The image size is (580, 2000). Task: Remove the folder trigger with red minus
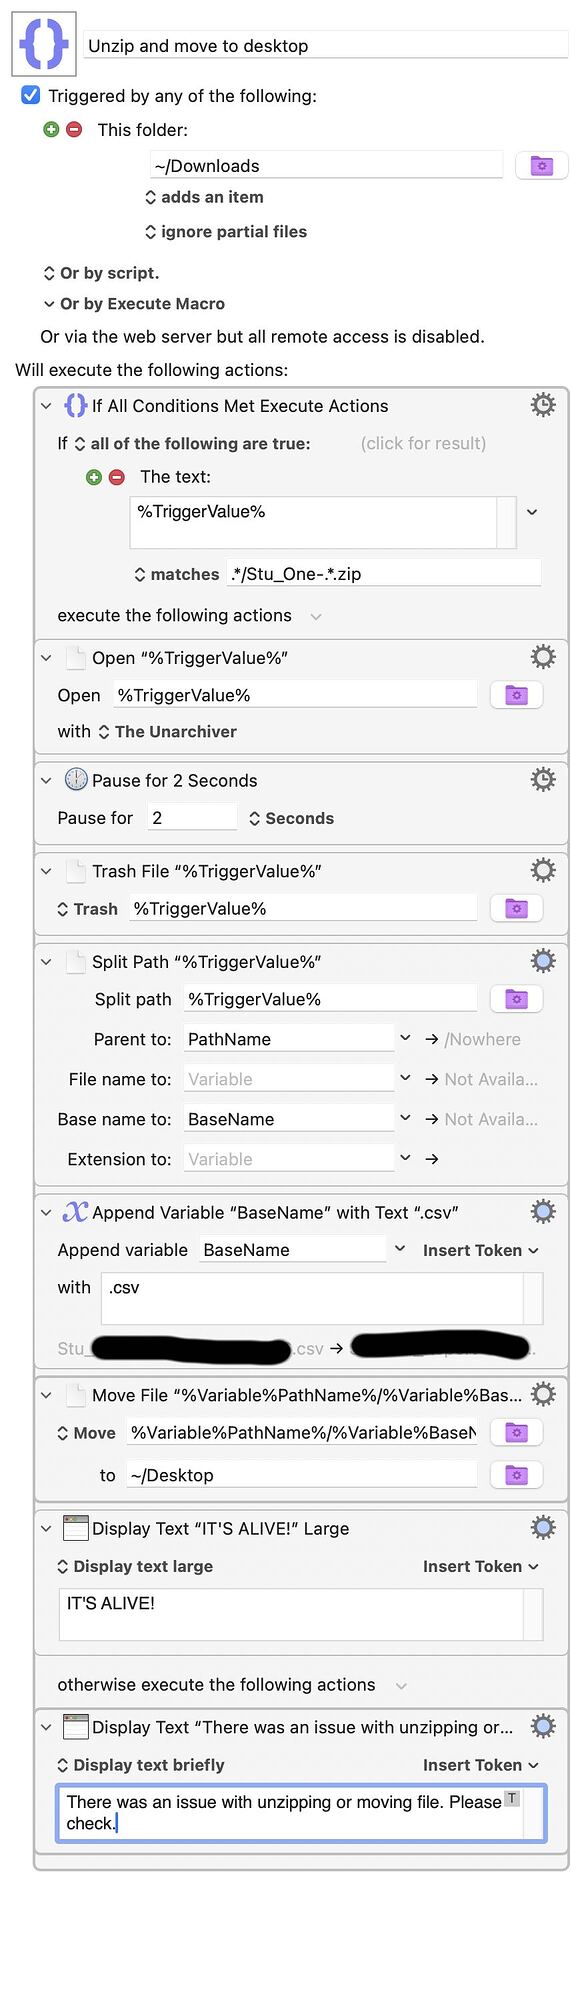(x=74, y=130)
